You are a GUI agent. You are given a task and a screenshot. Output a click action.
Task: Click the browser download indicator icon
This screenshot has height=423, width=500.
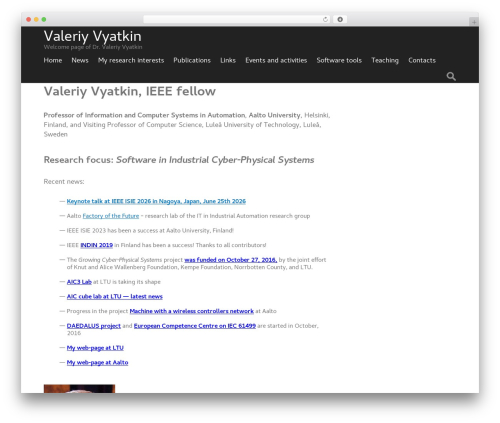coord(340,19)
